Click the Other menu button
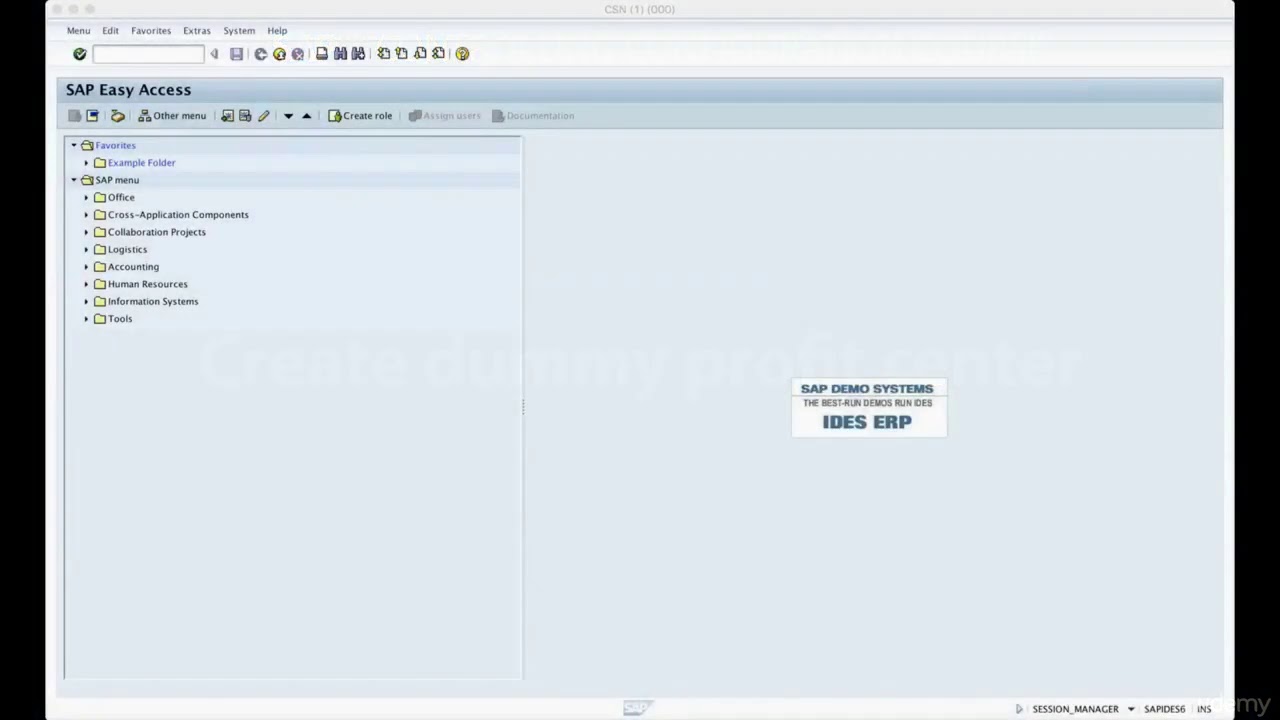 pos(172,116)
